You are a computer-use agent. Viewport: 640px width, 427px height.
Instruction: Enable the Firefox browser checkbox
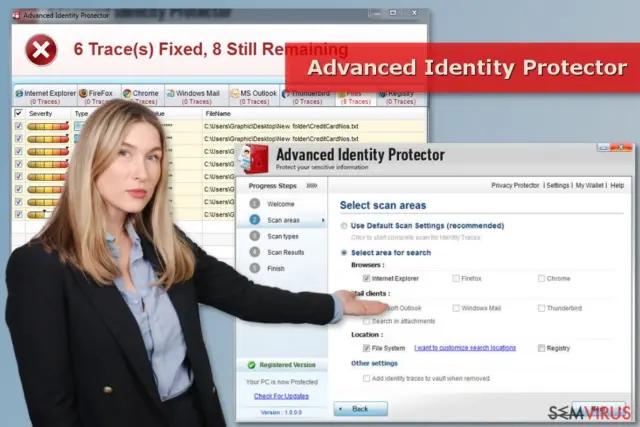pyautogui.click(x=456, y=278)
